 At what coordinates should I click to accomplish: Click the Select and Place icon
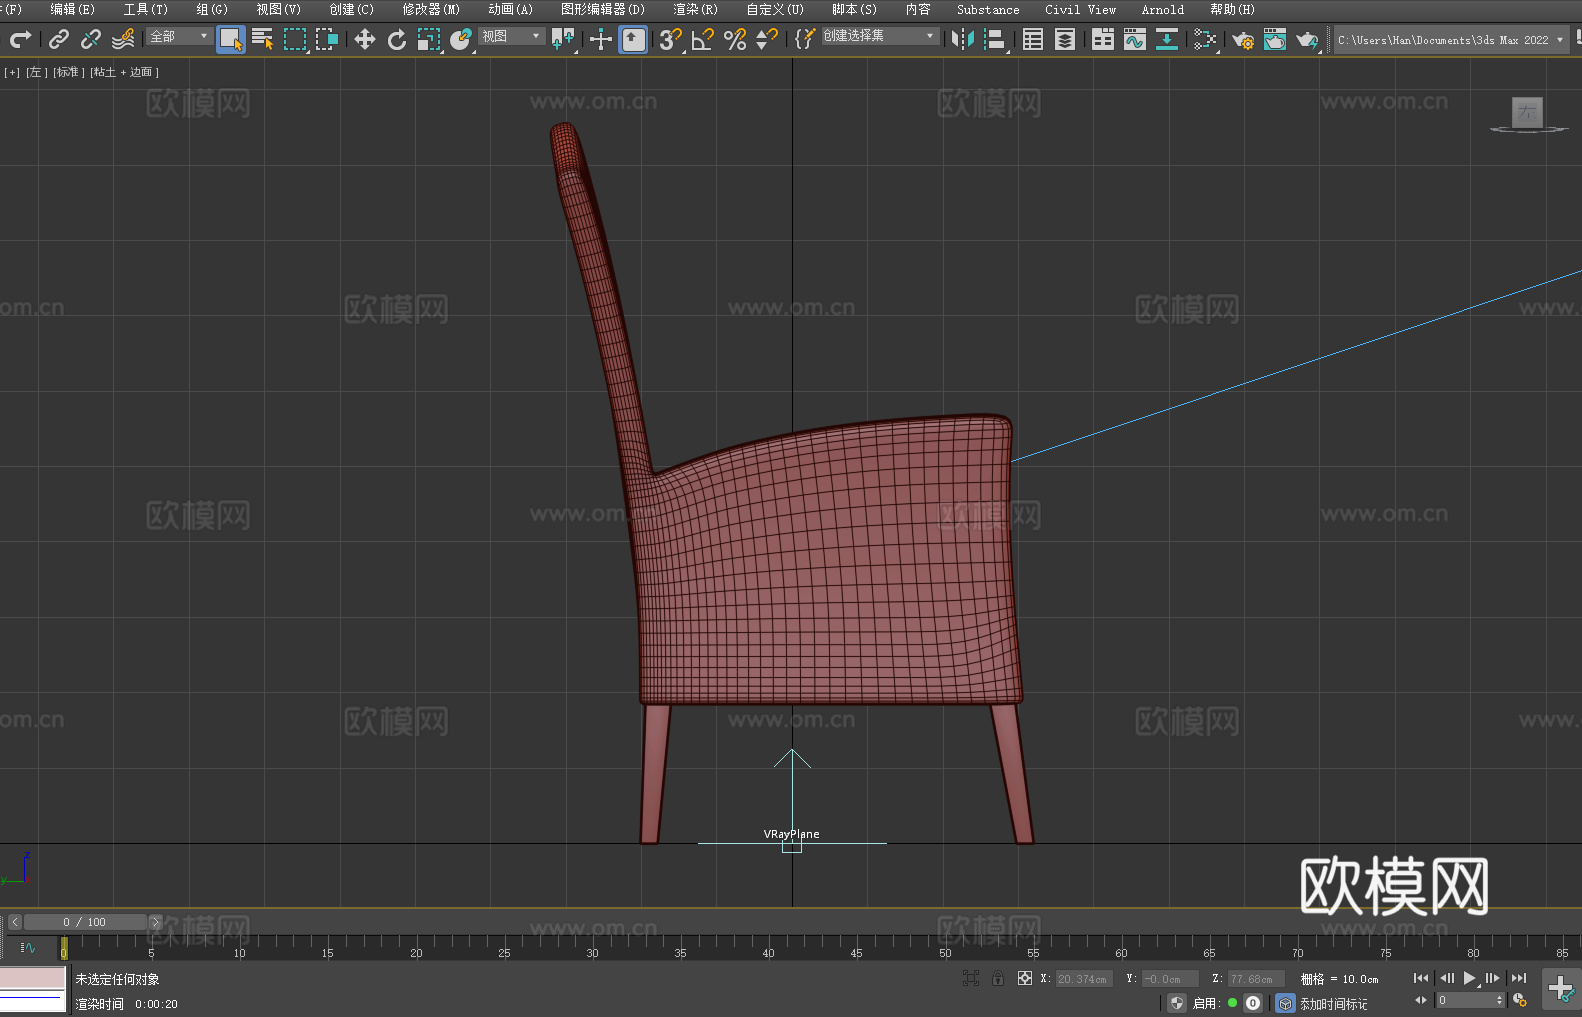pyautogui.click(x=461, y=39)
